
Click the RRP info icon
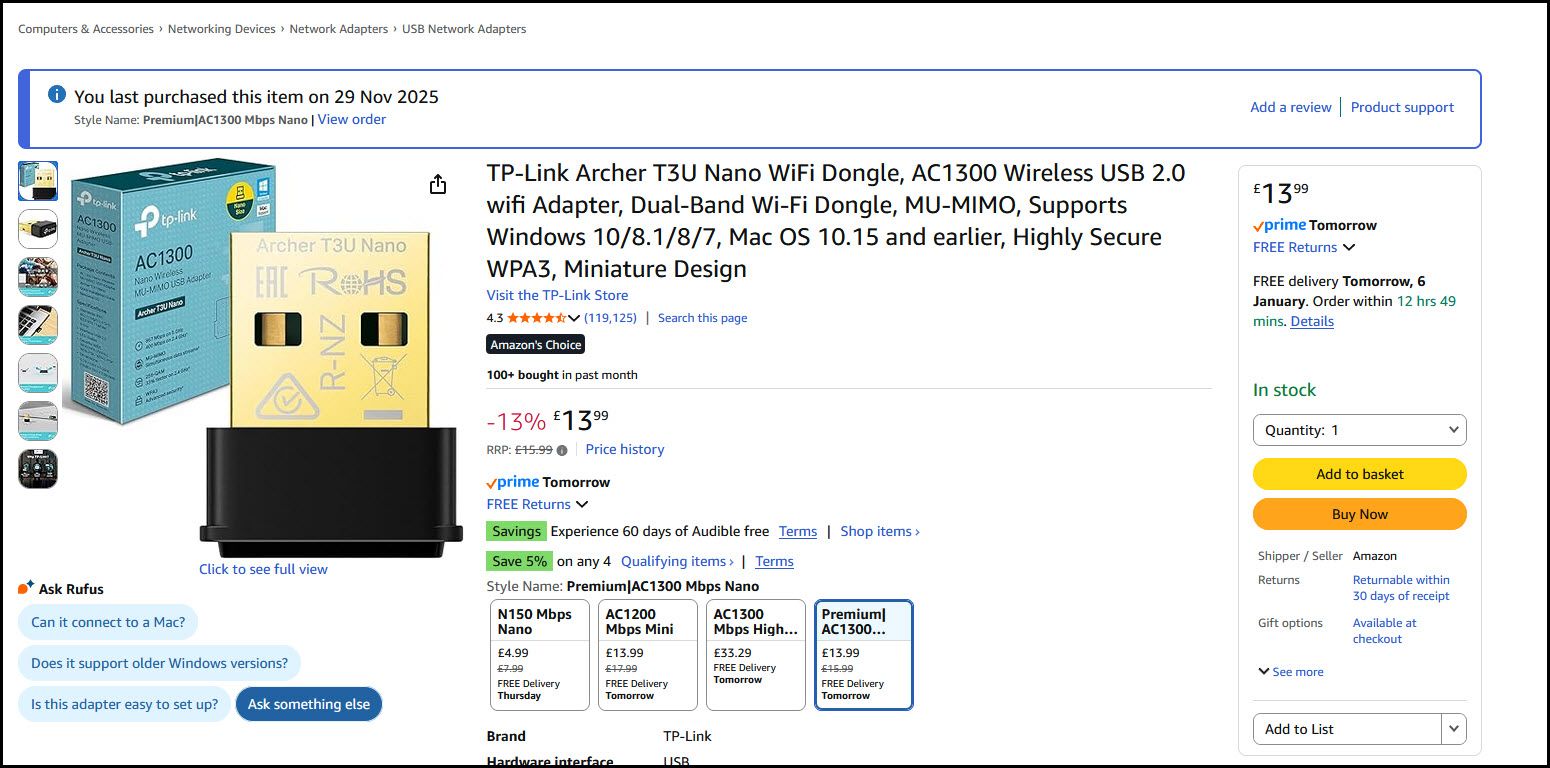point(562,450)
